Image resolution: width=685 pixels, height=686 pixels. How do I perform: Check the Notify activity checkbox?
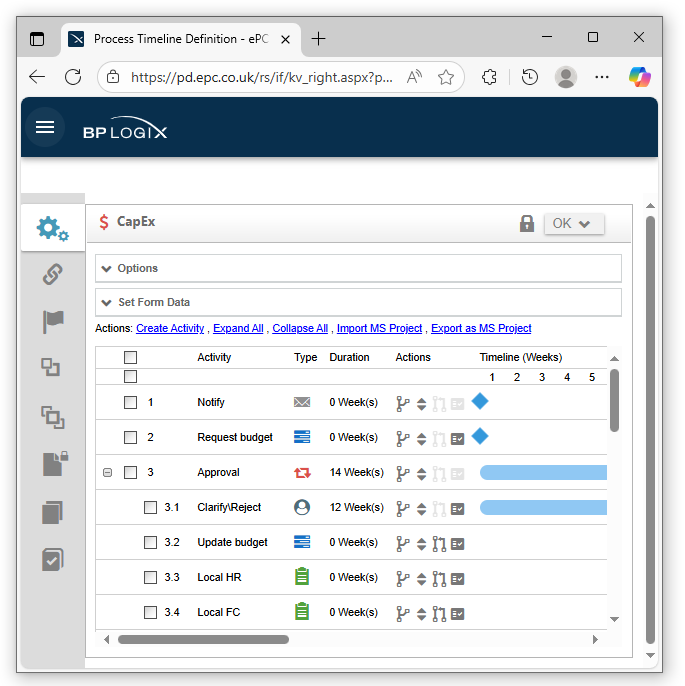coord(130,403)
